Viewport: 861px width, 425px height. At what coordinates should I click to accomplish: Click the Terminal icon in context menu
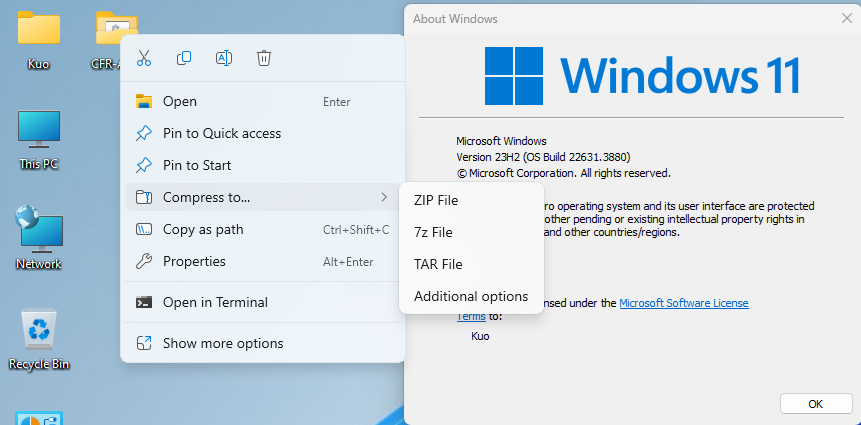(144, 303)
